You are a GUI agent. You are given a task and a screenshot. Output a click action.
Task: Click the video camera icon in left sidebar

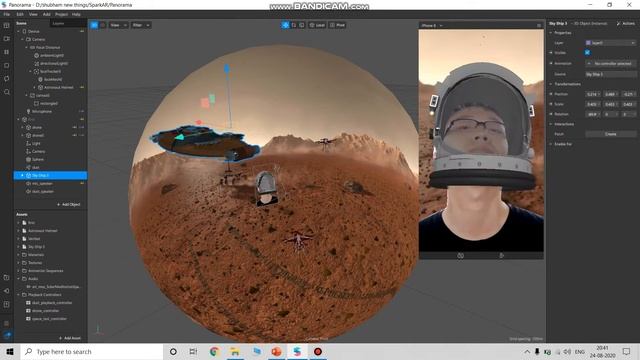[7, 39]
